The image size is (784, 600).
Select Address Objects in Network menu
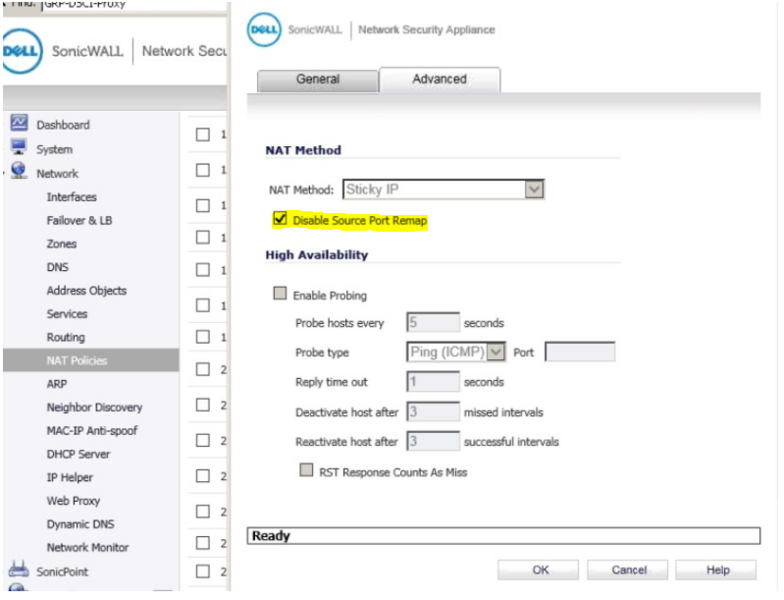click(x=86, y=290)
